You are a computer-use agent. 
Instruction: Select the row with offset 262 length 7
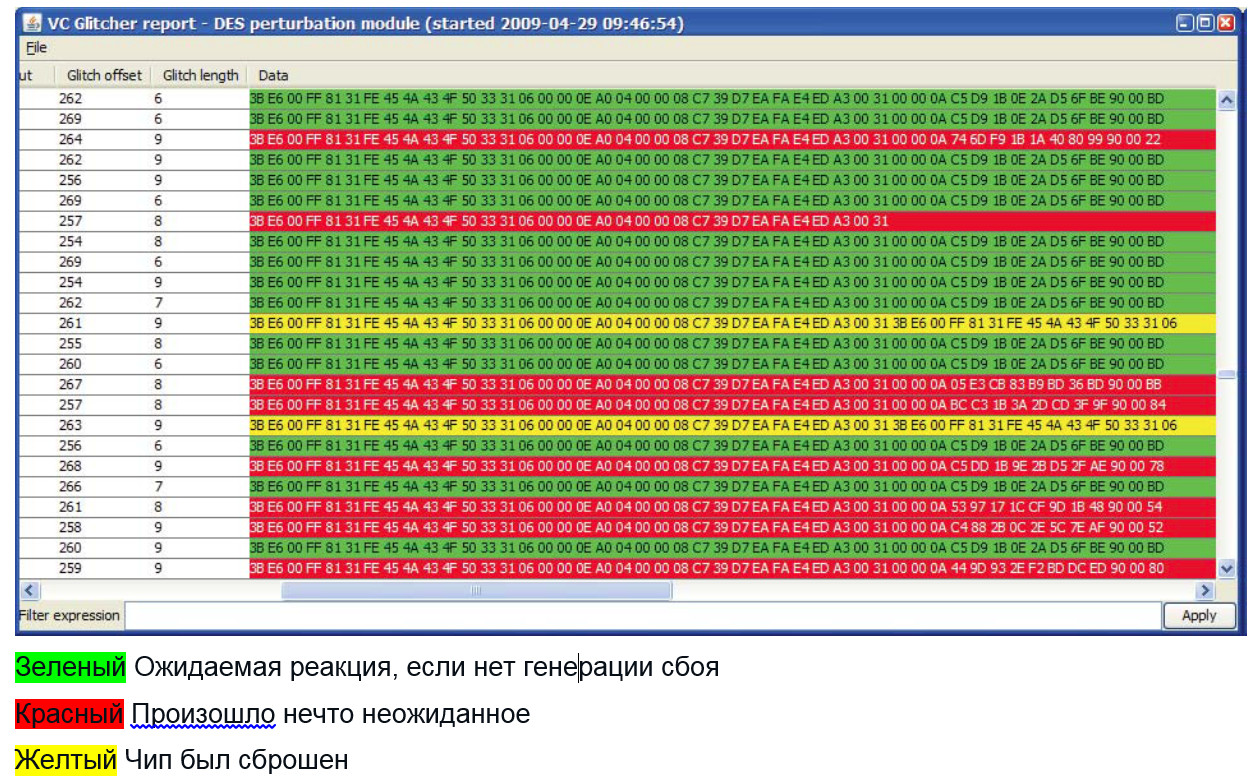[617, 302]
